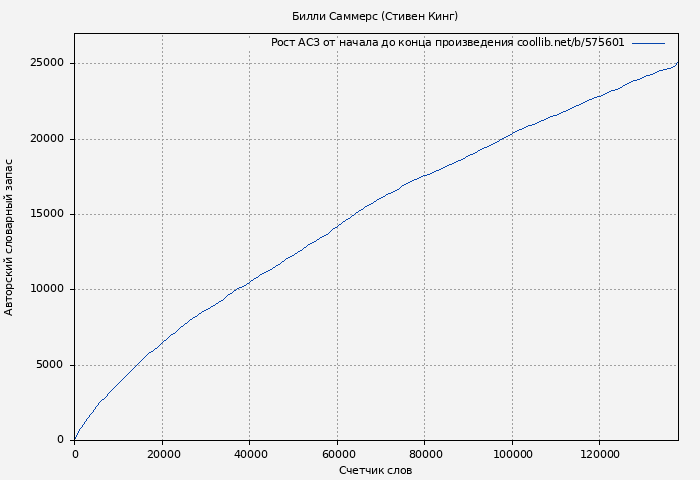The width and height of the screenshot is (700, 480).
Task: Click the 0 tick on vertical axis
Action: [62, 440]
